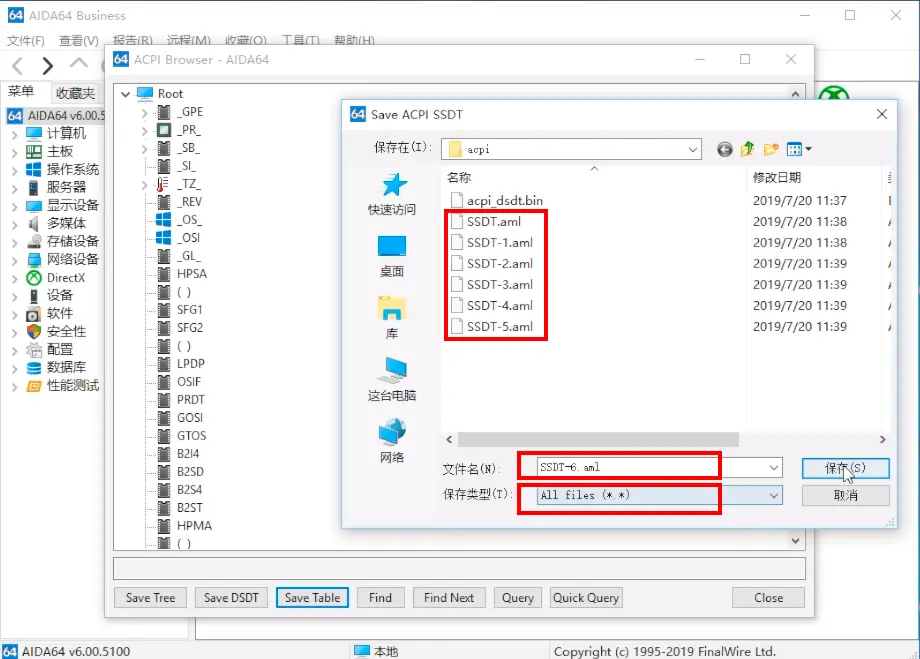
Task: Expand the 网络设备 sidebar node
Action: click(15, 260)
